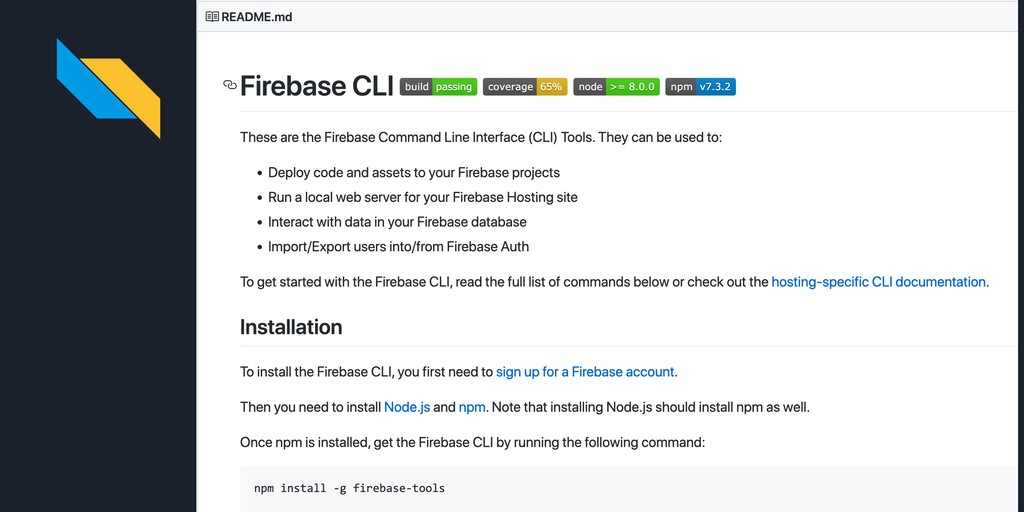Click the README.md file name header

point(257,17)
